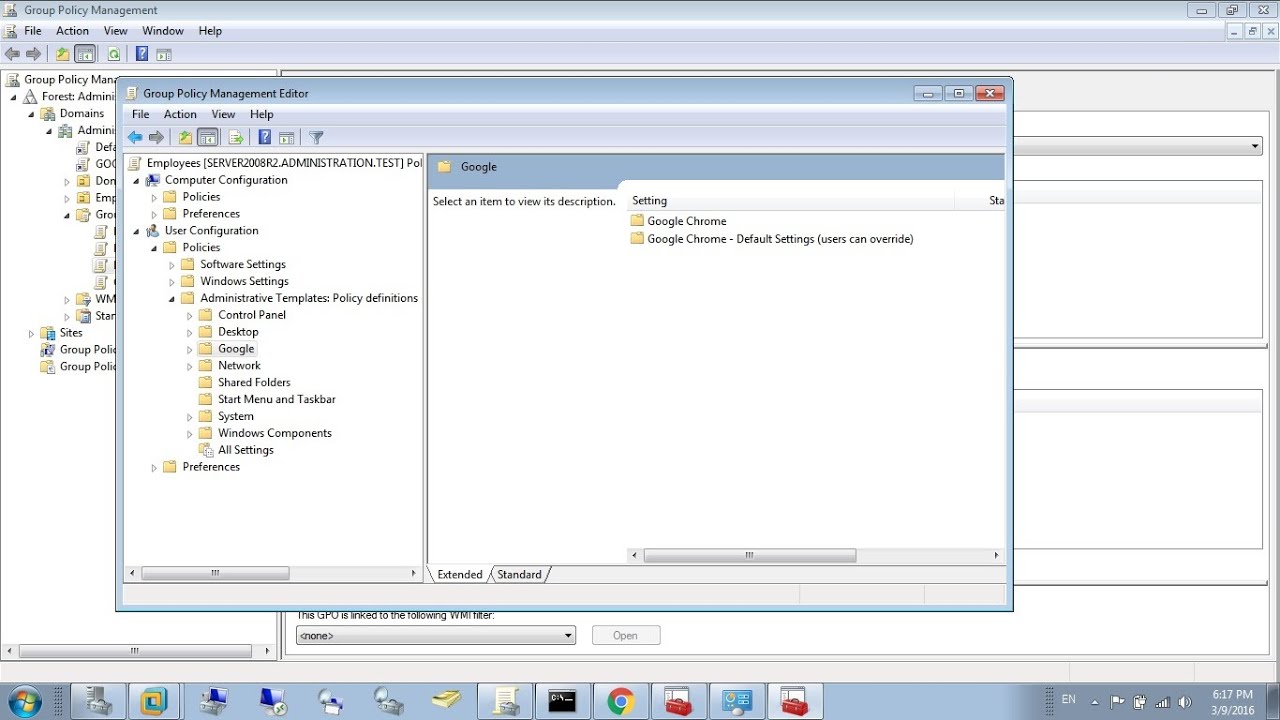The width and height of the screenshot is (1280, 720).
Task: Select Start Menu and Taskbar folder
Action: pos(277,400)
